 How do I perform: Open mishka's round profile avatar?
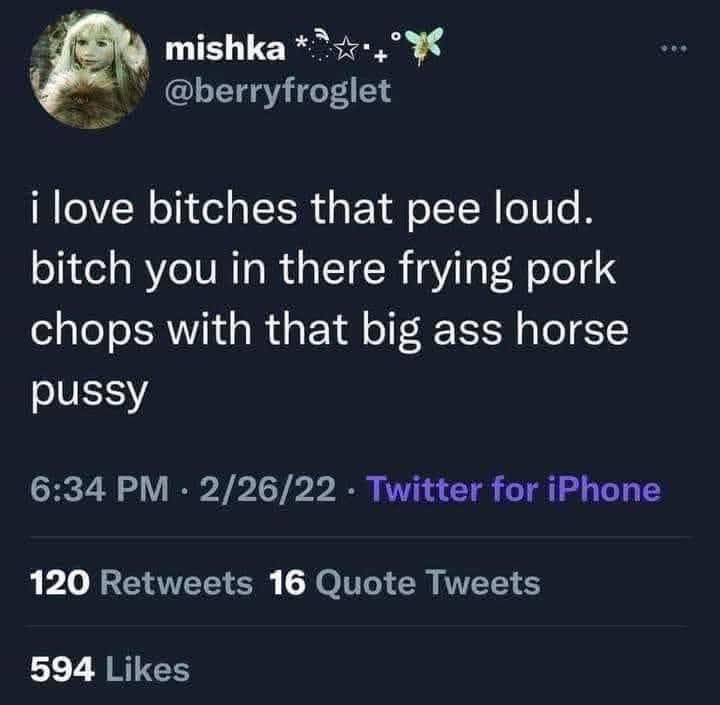pos(90,69)
